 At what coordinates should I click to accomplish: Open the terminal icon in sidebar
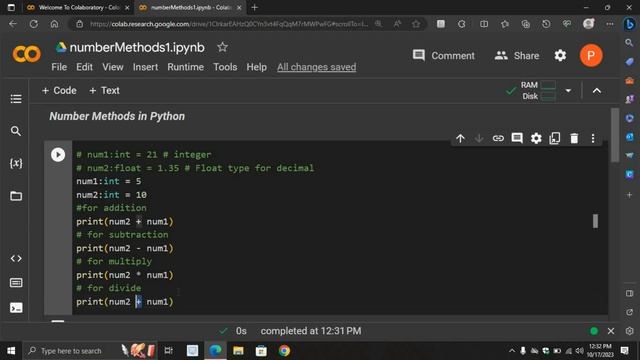[16, 308]
